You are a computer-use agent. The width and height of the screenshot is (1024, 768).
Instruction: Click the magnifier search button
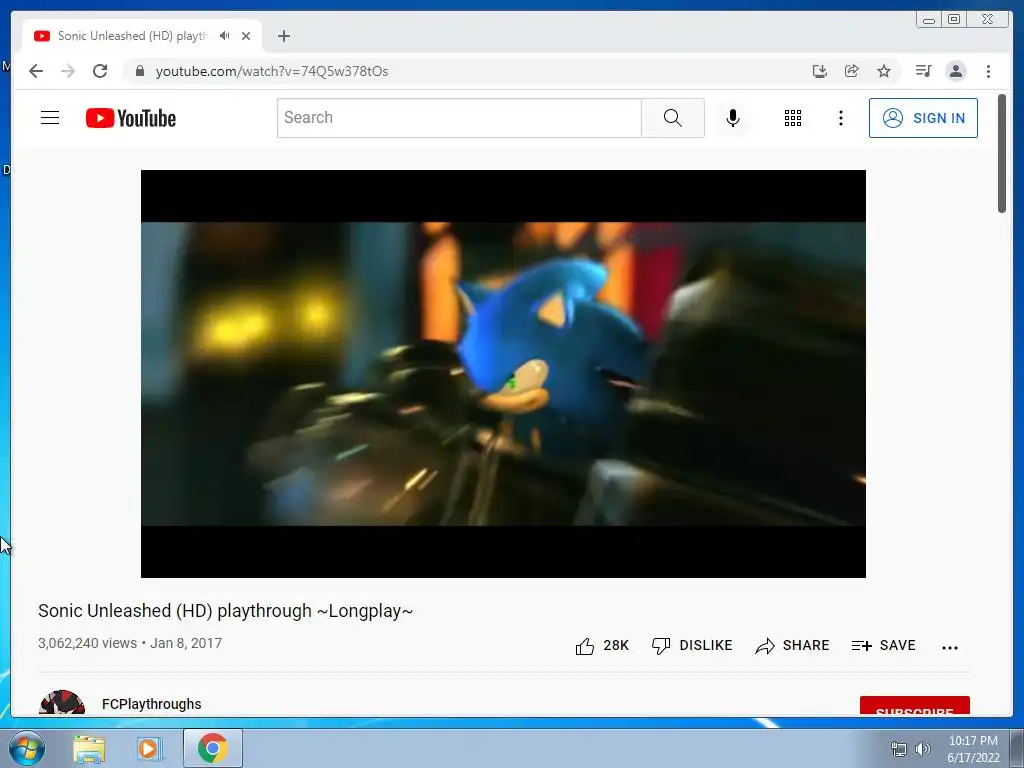pos(673,118)
